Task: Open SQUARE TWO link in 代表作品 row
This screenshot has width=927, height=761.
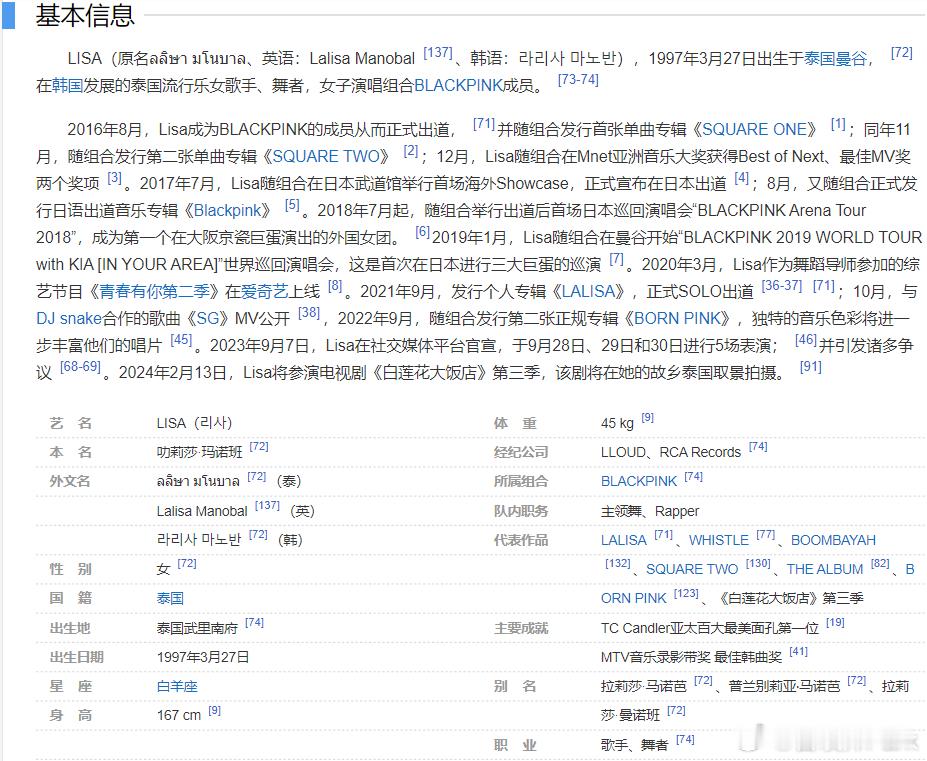Action: 692,569
